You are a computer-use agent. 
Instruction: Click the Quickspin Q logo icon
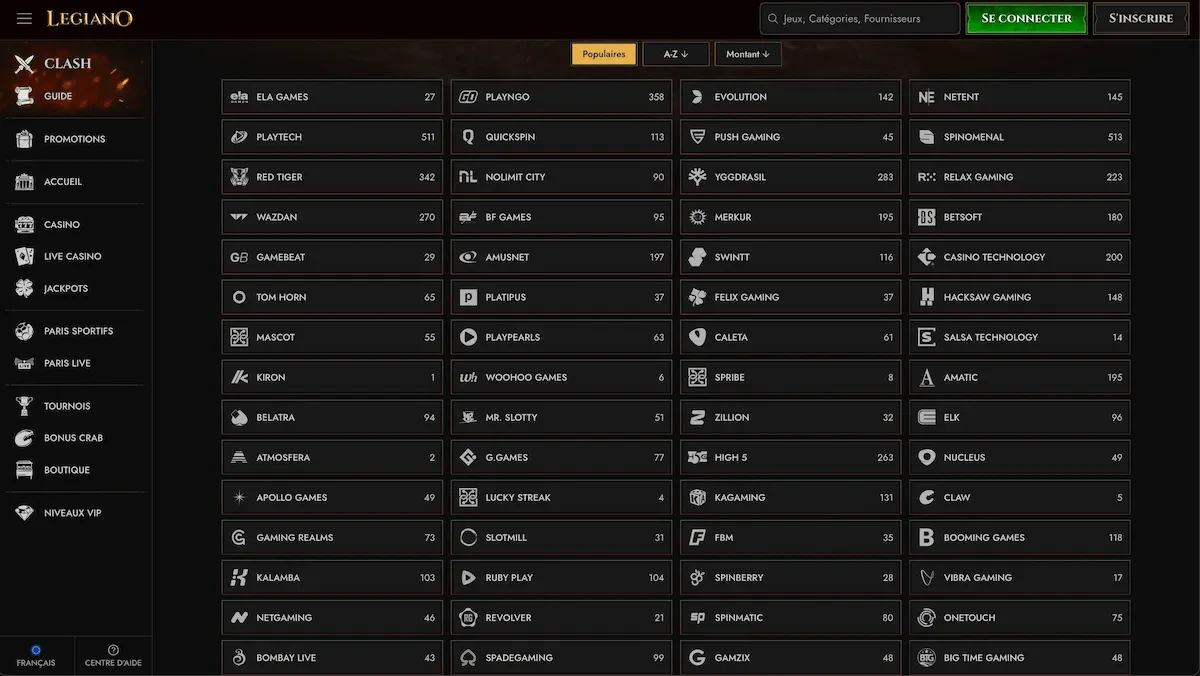[x=468, y=137]
